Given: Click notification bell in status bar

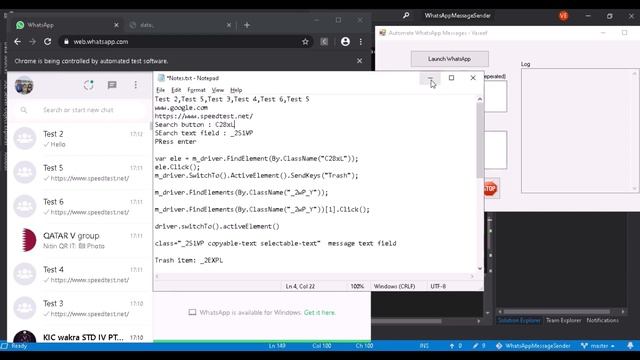Looking at the screenshot, I should [x=630, y=346].
